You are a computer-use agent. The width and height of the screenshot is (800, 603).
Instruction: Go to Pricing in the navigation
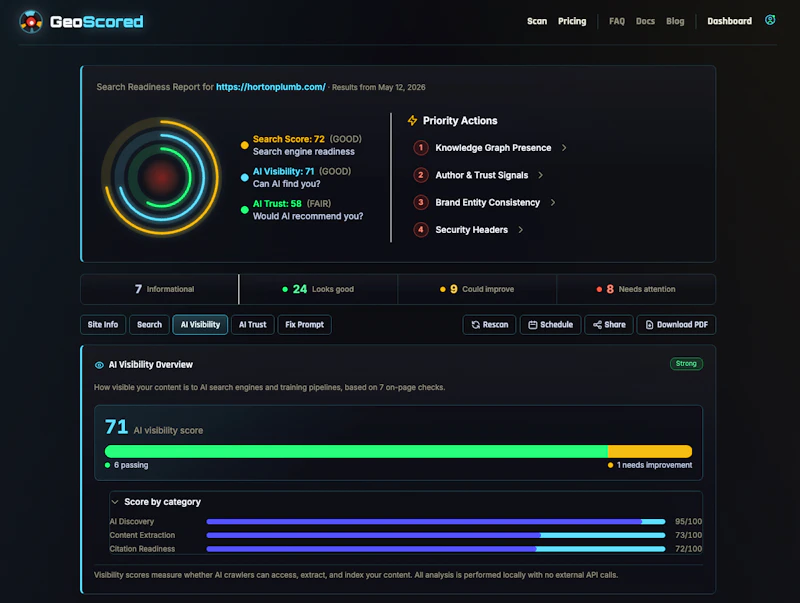click(572, 21)
